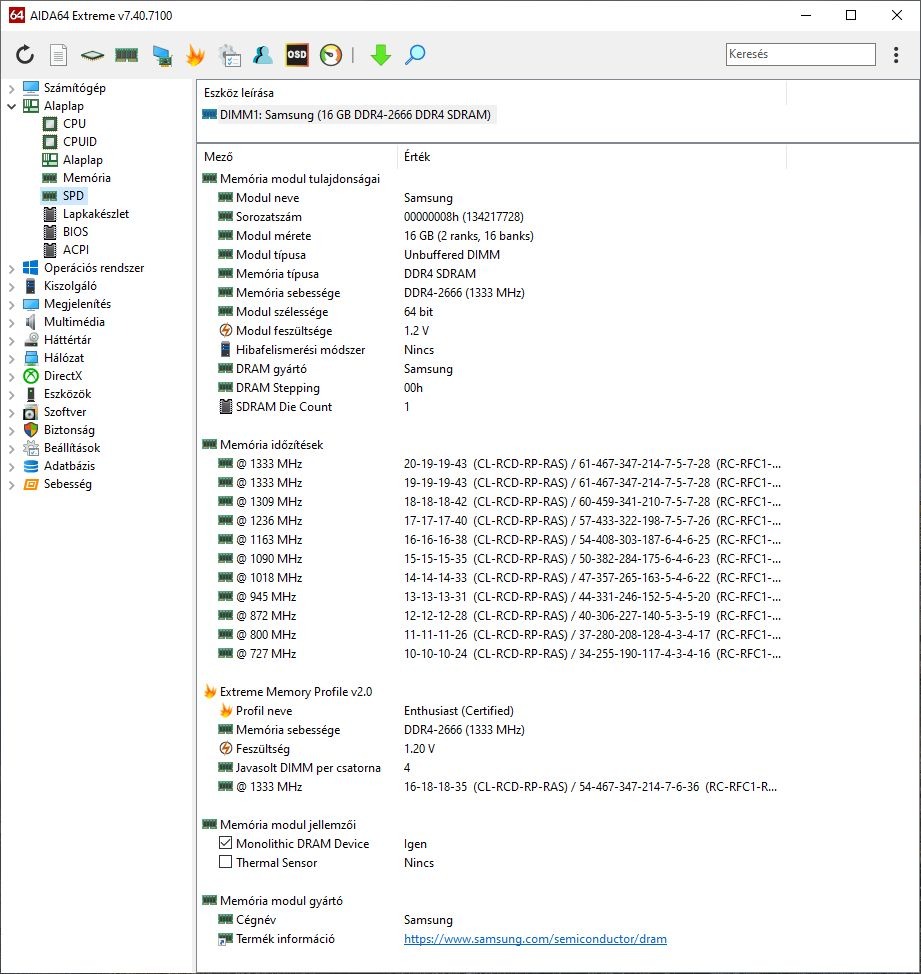
Task: Select the @ 1309 MHz timing row
Action: tap(494, 501)
